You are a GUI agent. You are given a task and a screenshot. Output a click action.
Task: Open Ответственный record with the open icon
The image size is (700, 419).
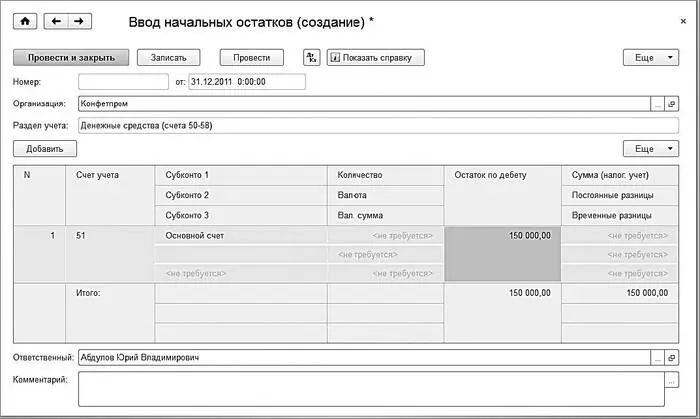[671, 357]
